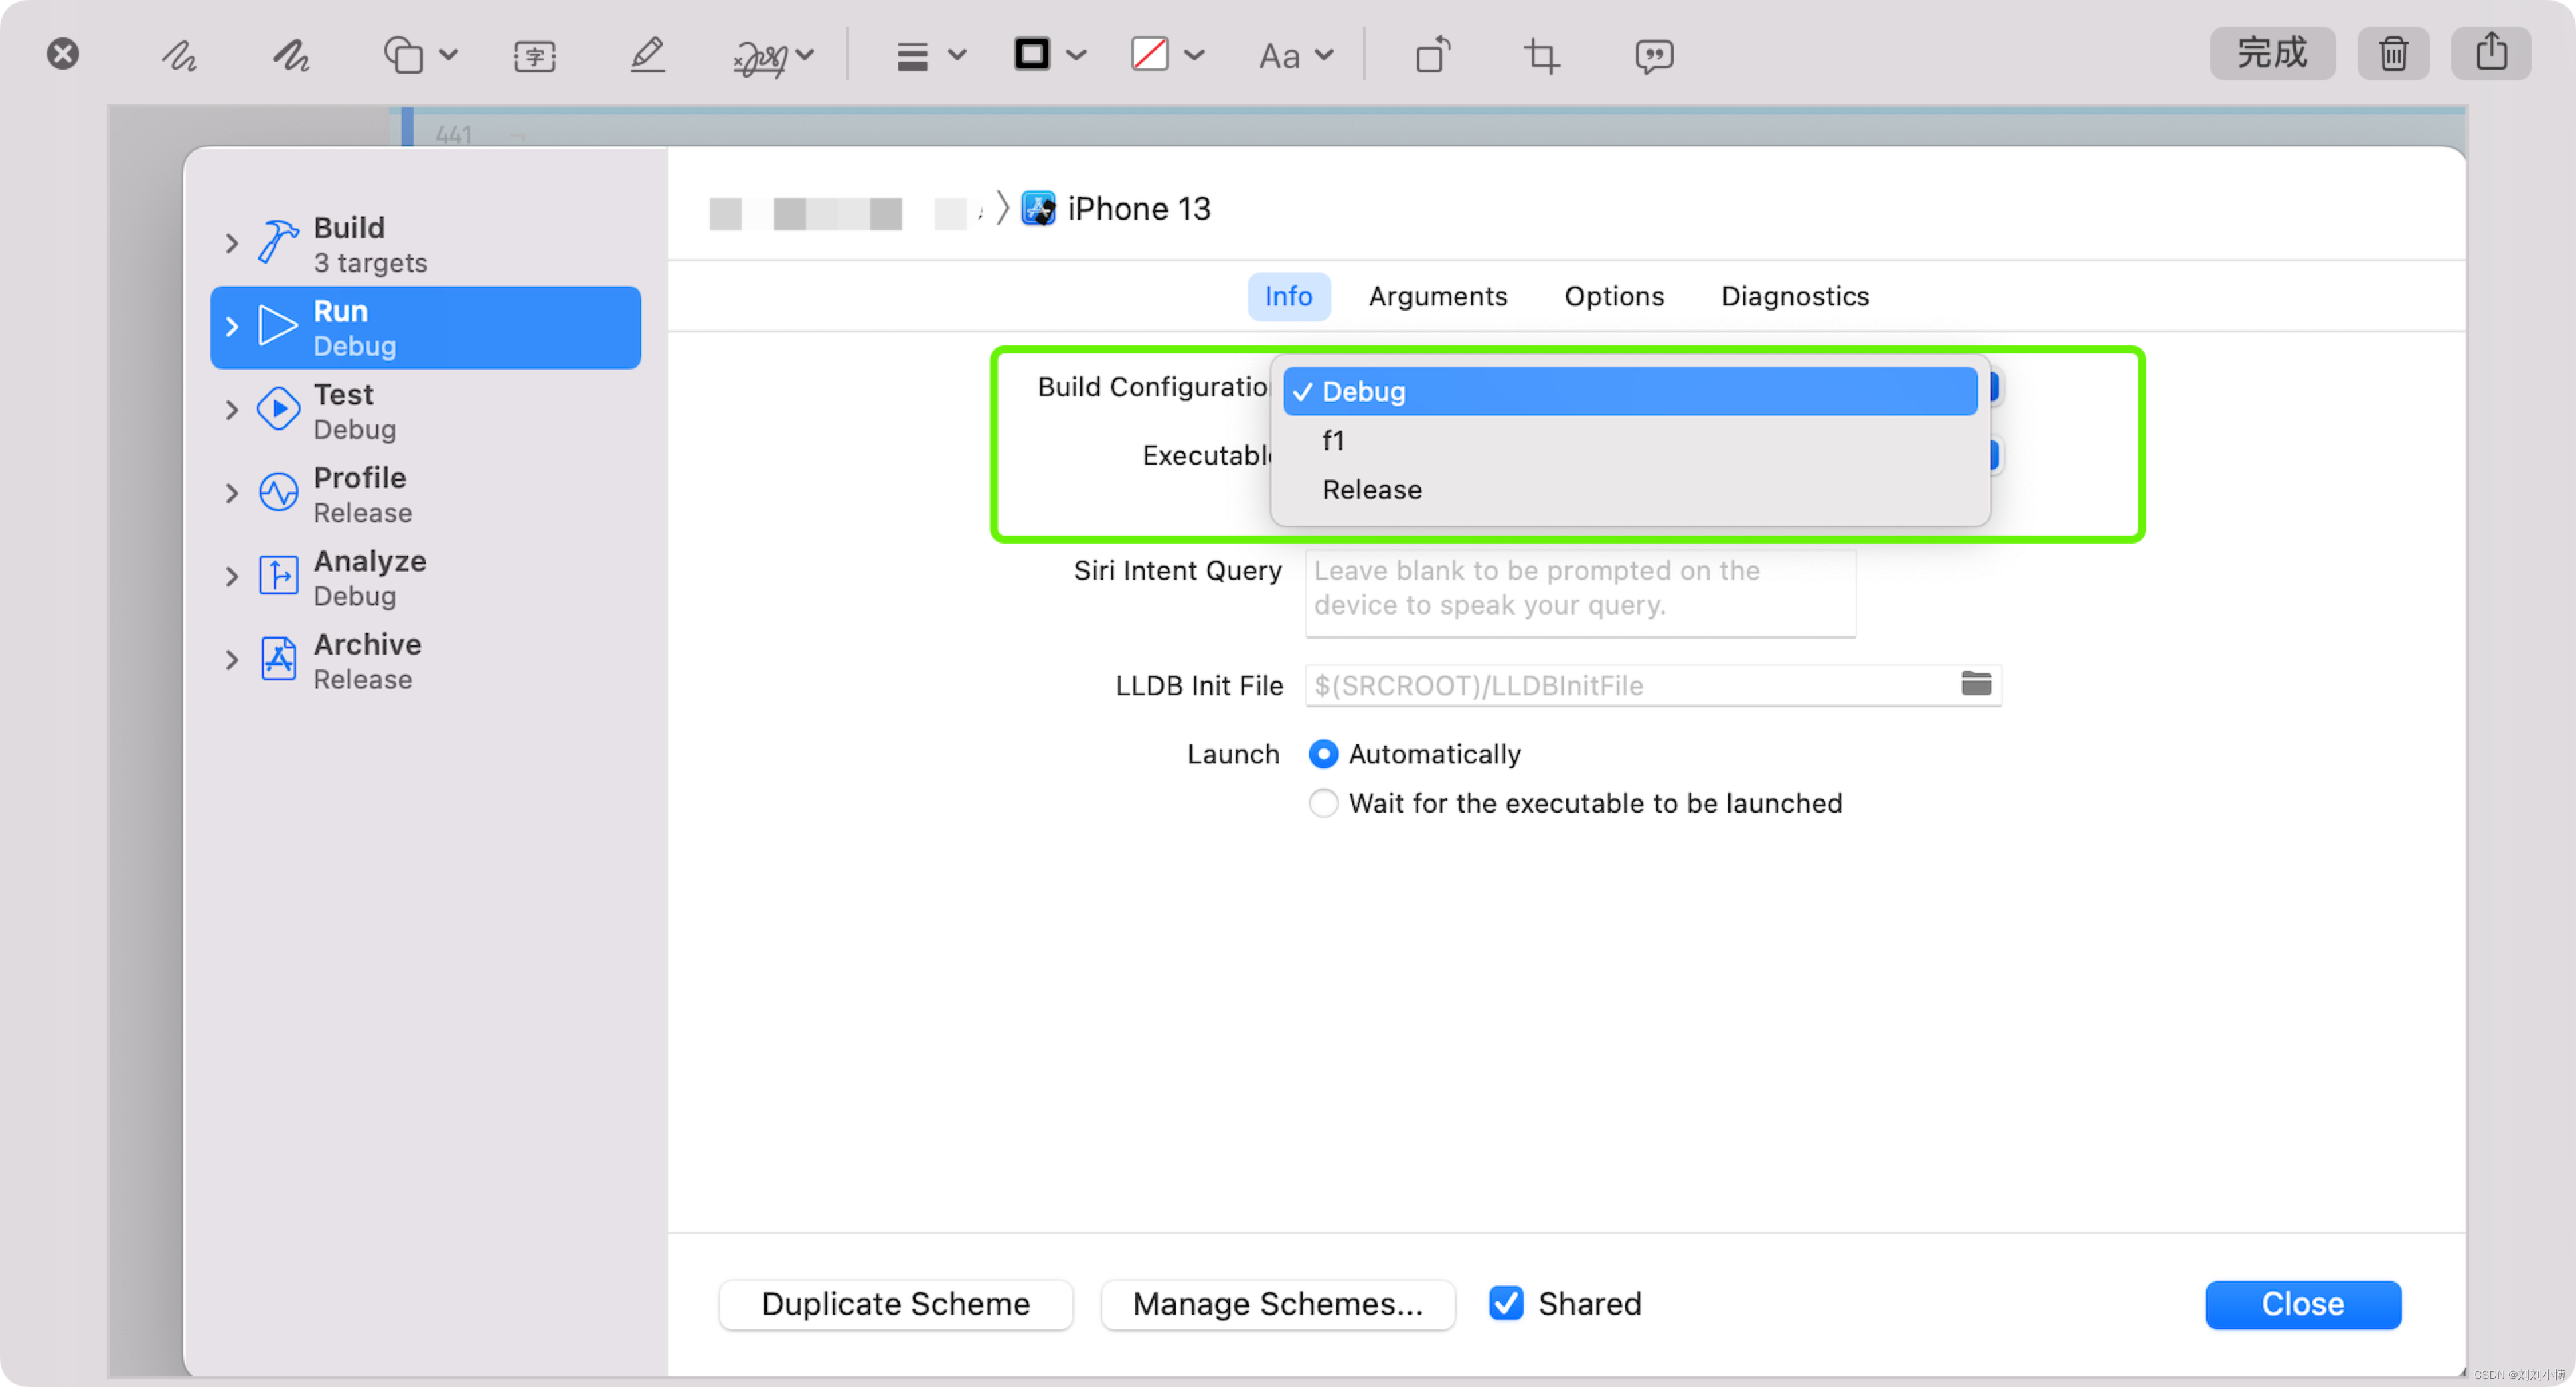Viewport: 2576px width, 1387px height.
Task: Open shapes dropdown arrow
Action: point(449,55)
